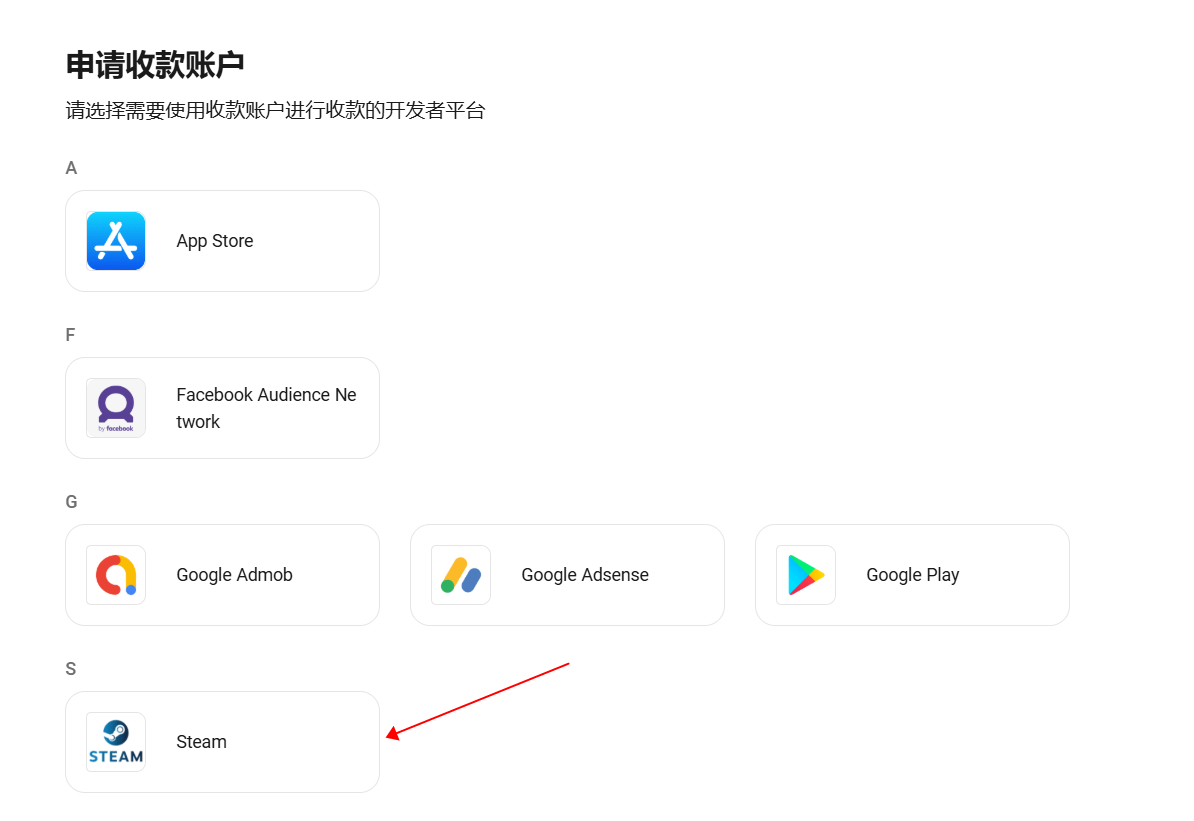Pick the Google Adsense text label
Image resolution: width=1194 pixels, height=821 pixels.
coord(585,575)
